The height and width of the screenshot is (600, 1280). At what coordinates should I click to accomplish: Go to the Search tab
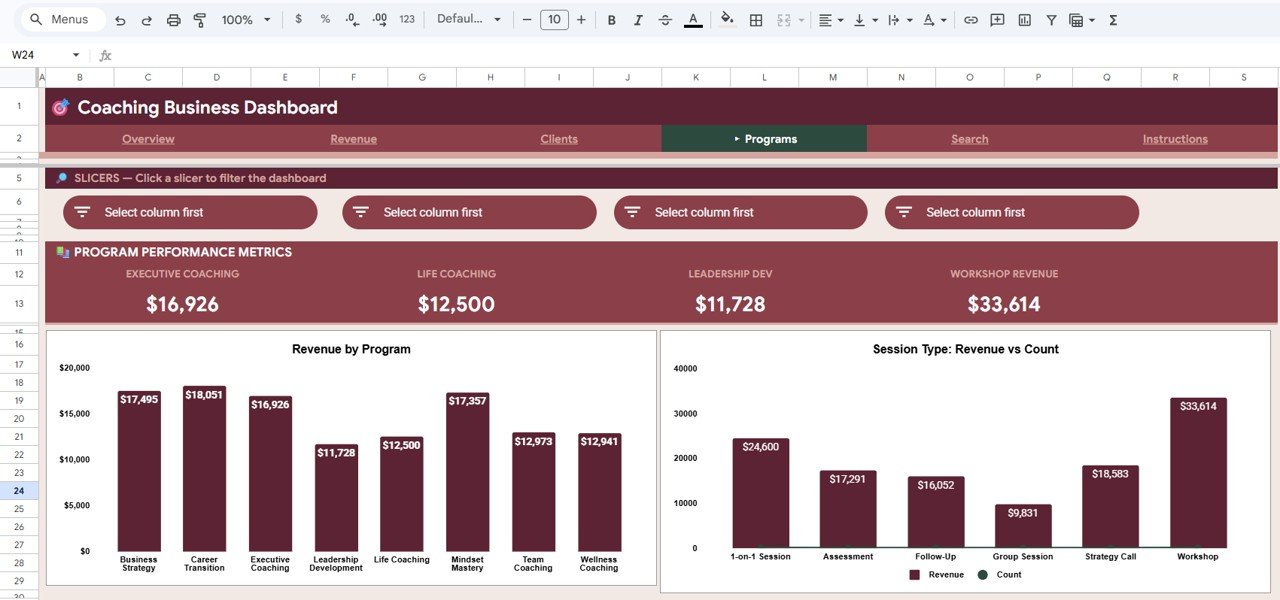coord(970,139)
